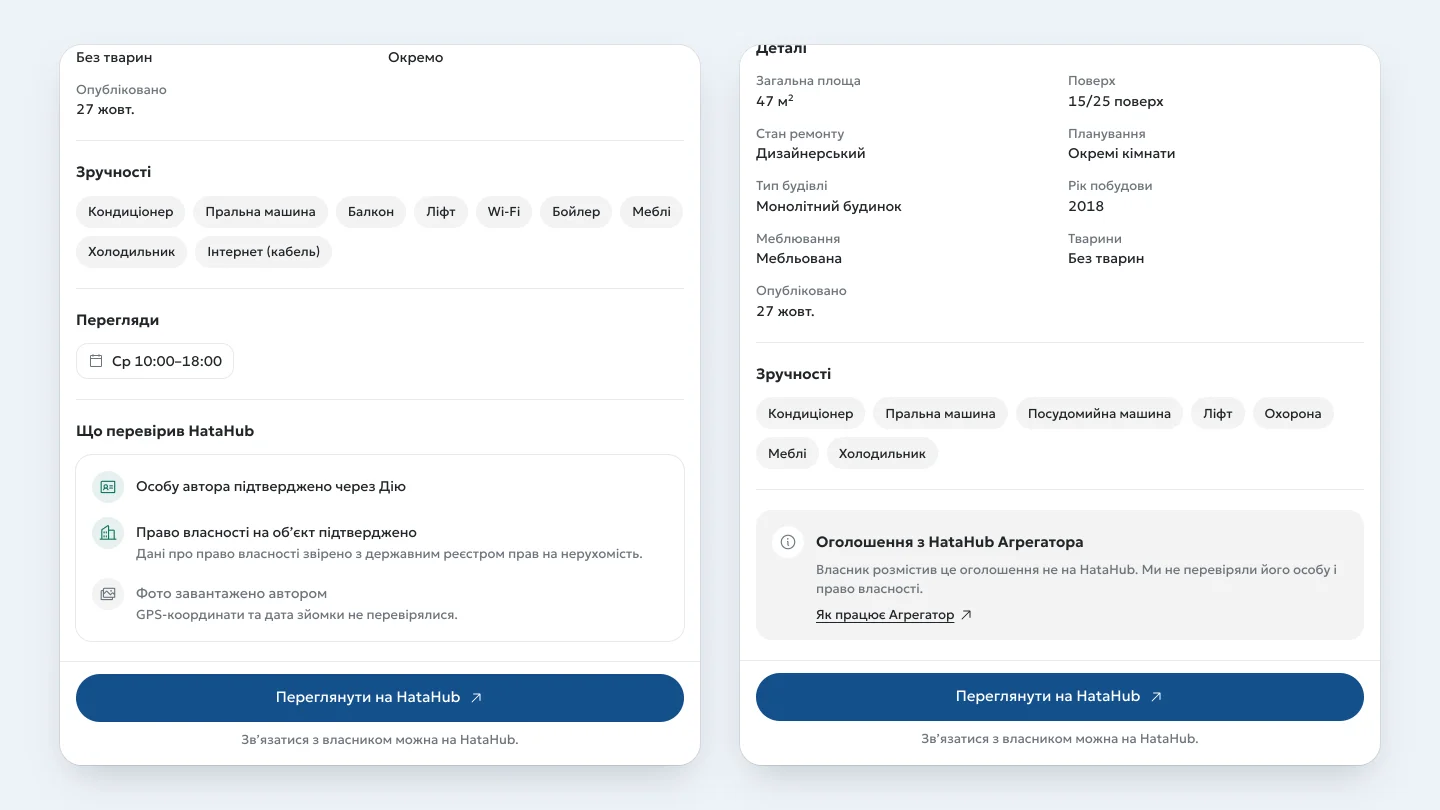Click the Окремі кімнати layout value
Image resolution: width=1440 pixels, height=810 pixels.
[1122, 154]
